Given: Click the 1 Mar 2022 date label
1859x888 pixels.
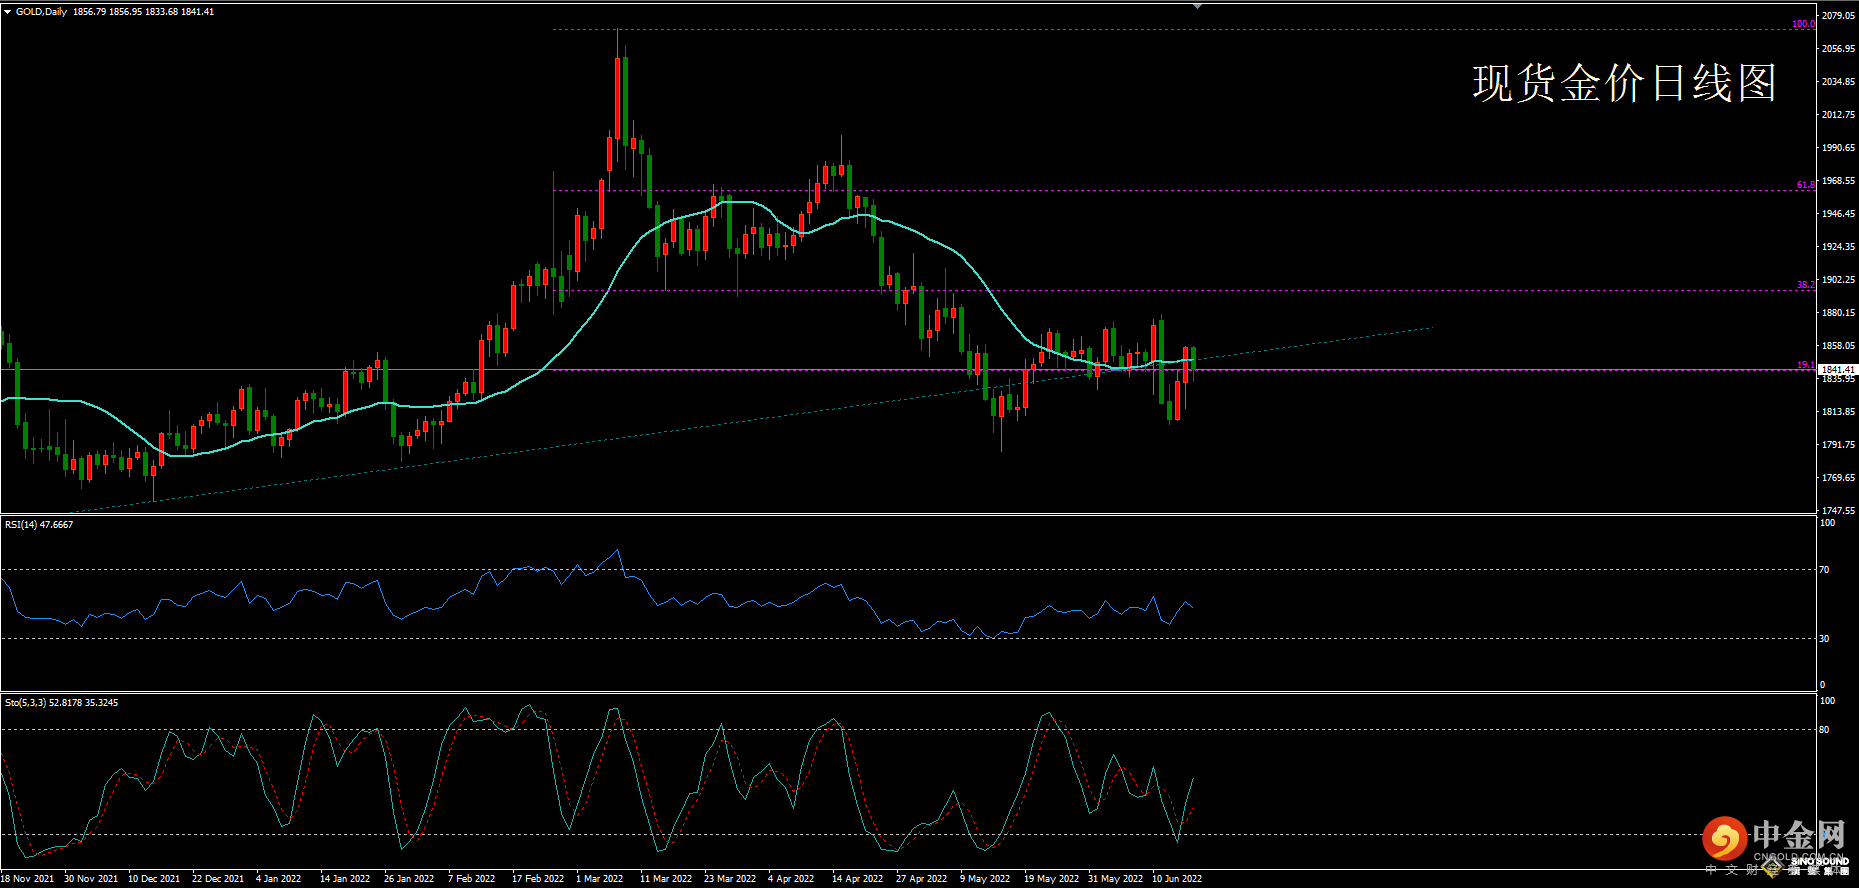Looking at the screenshot, I should pyautogui.click(x=599, y=879).
